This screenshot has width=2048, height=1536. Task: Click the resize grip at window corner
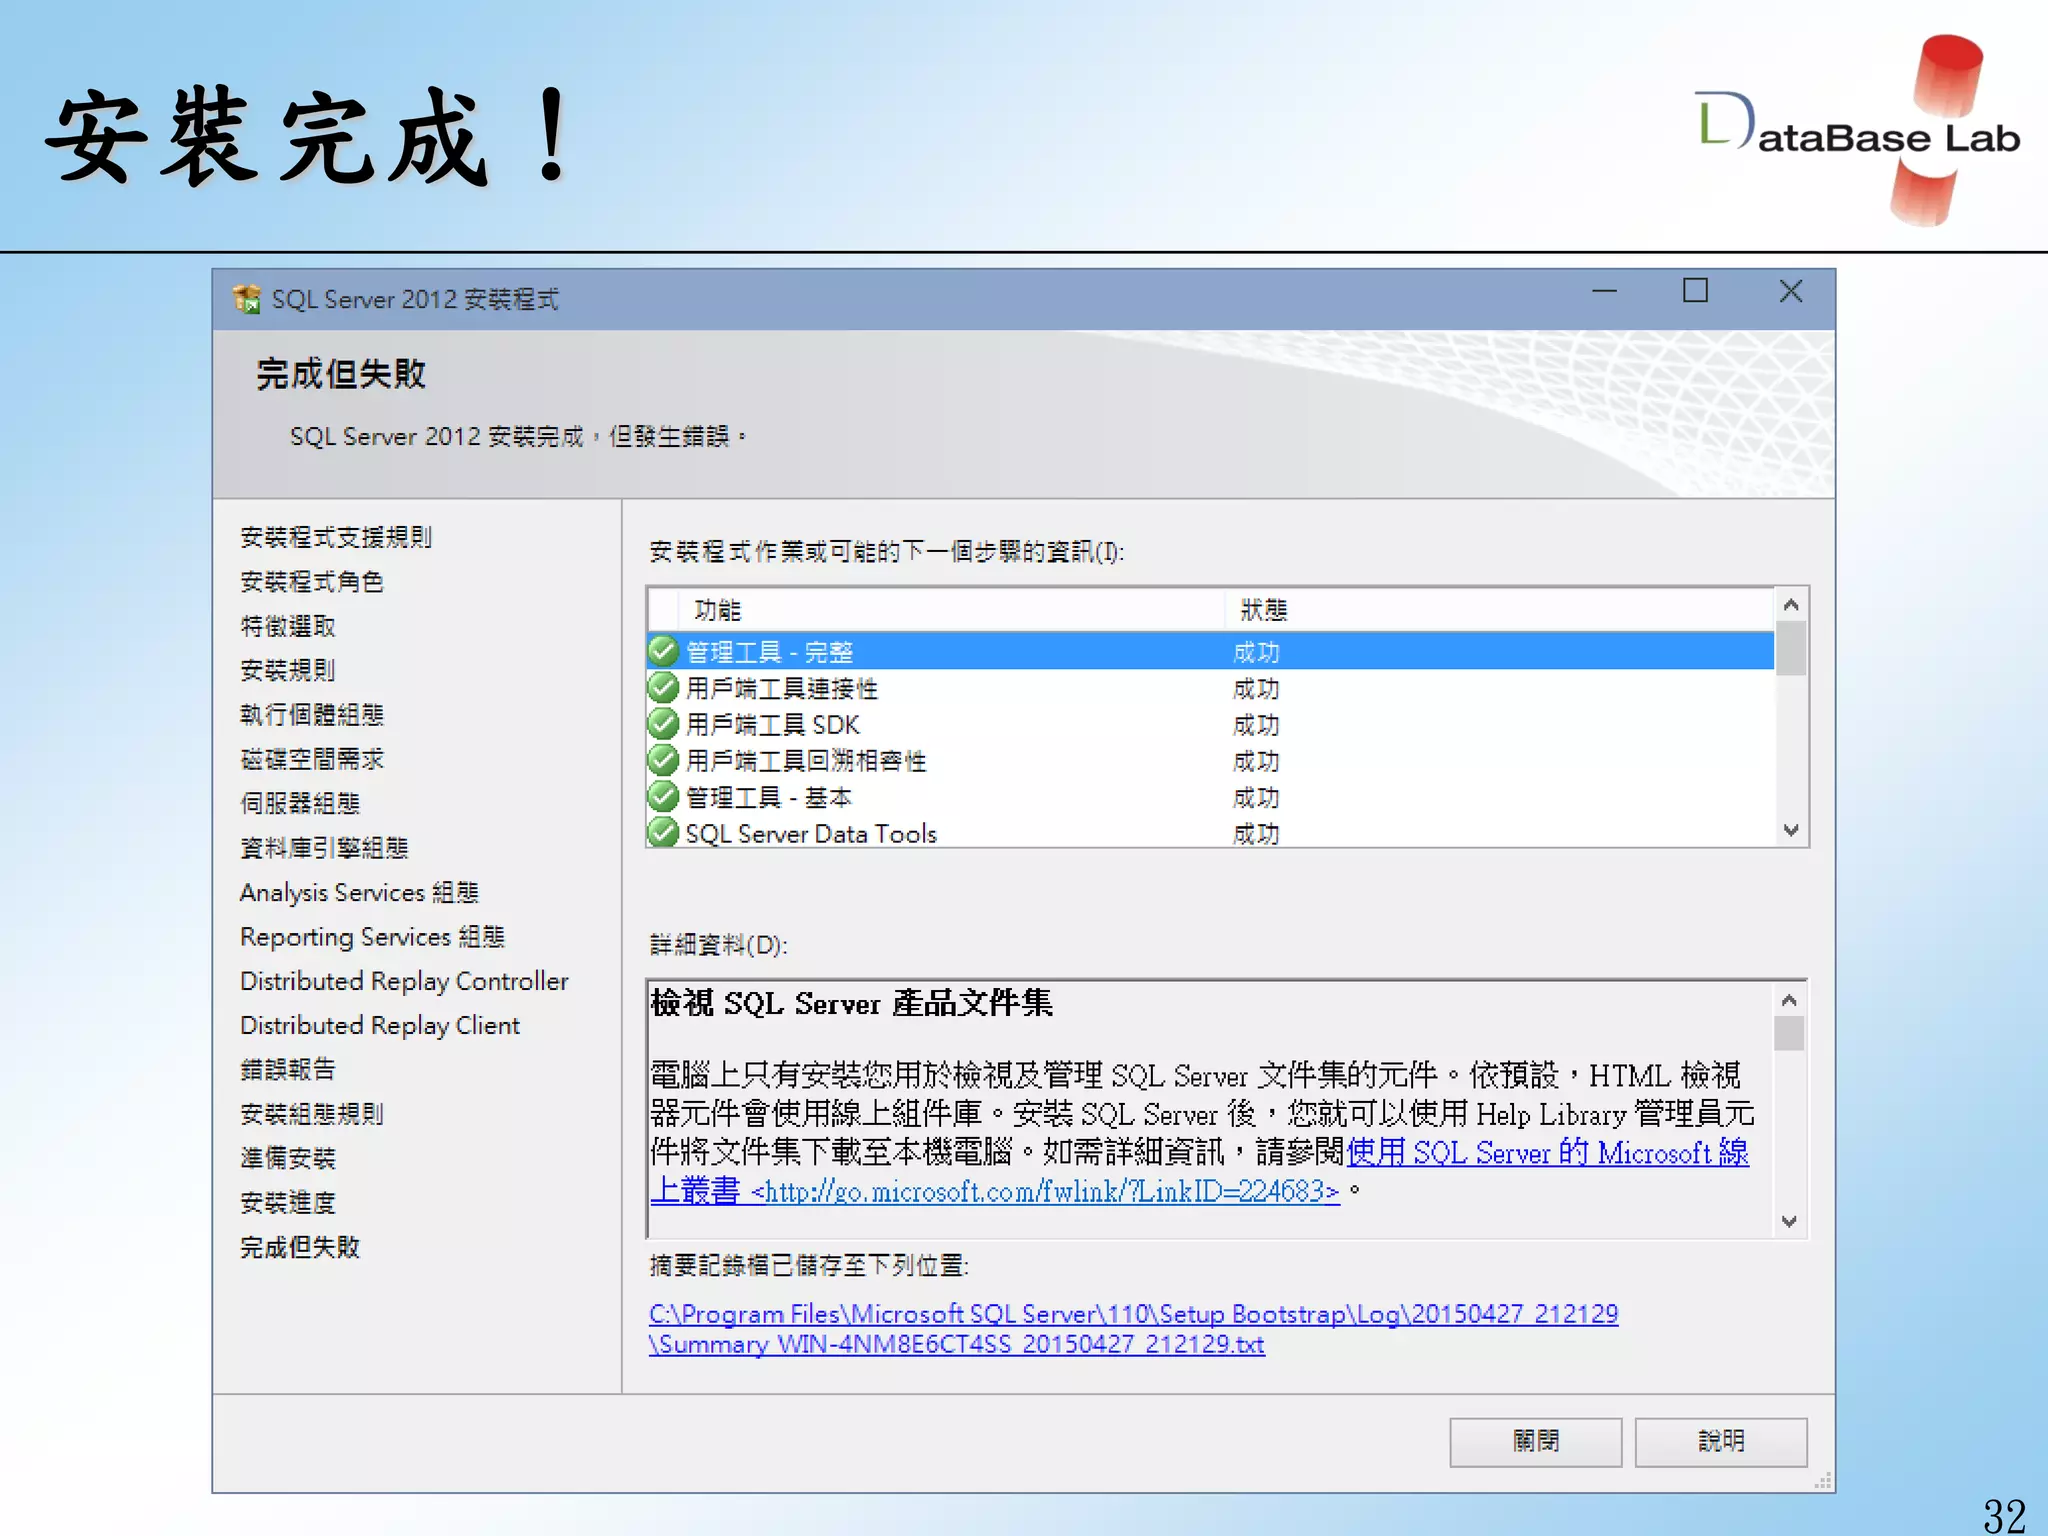[1824, 1481]
